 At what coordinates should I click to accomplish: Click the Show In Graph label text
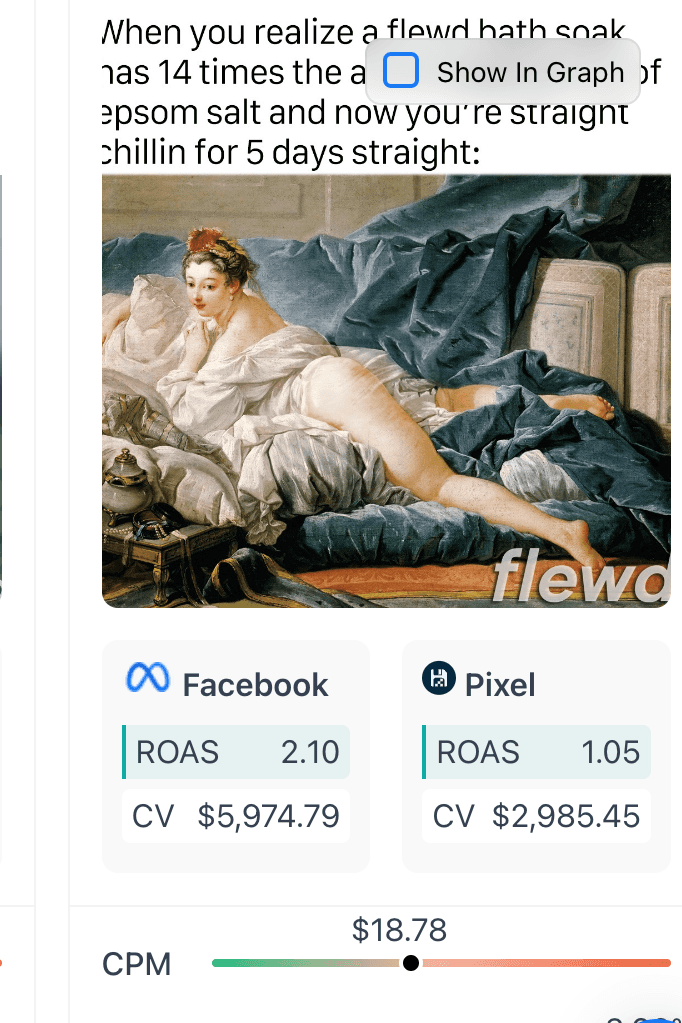pos(531,72)
